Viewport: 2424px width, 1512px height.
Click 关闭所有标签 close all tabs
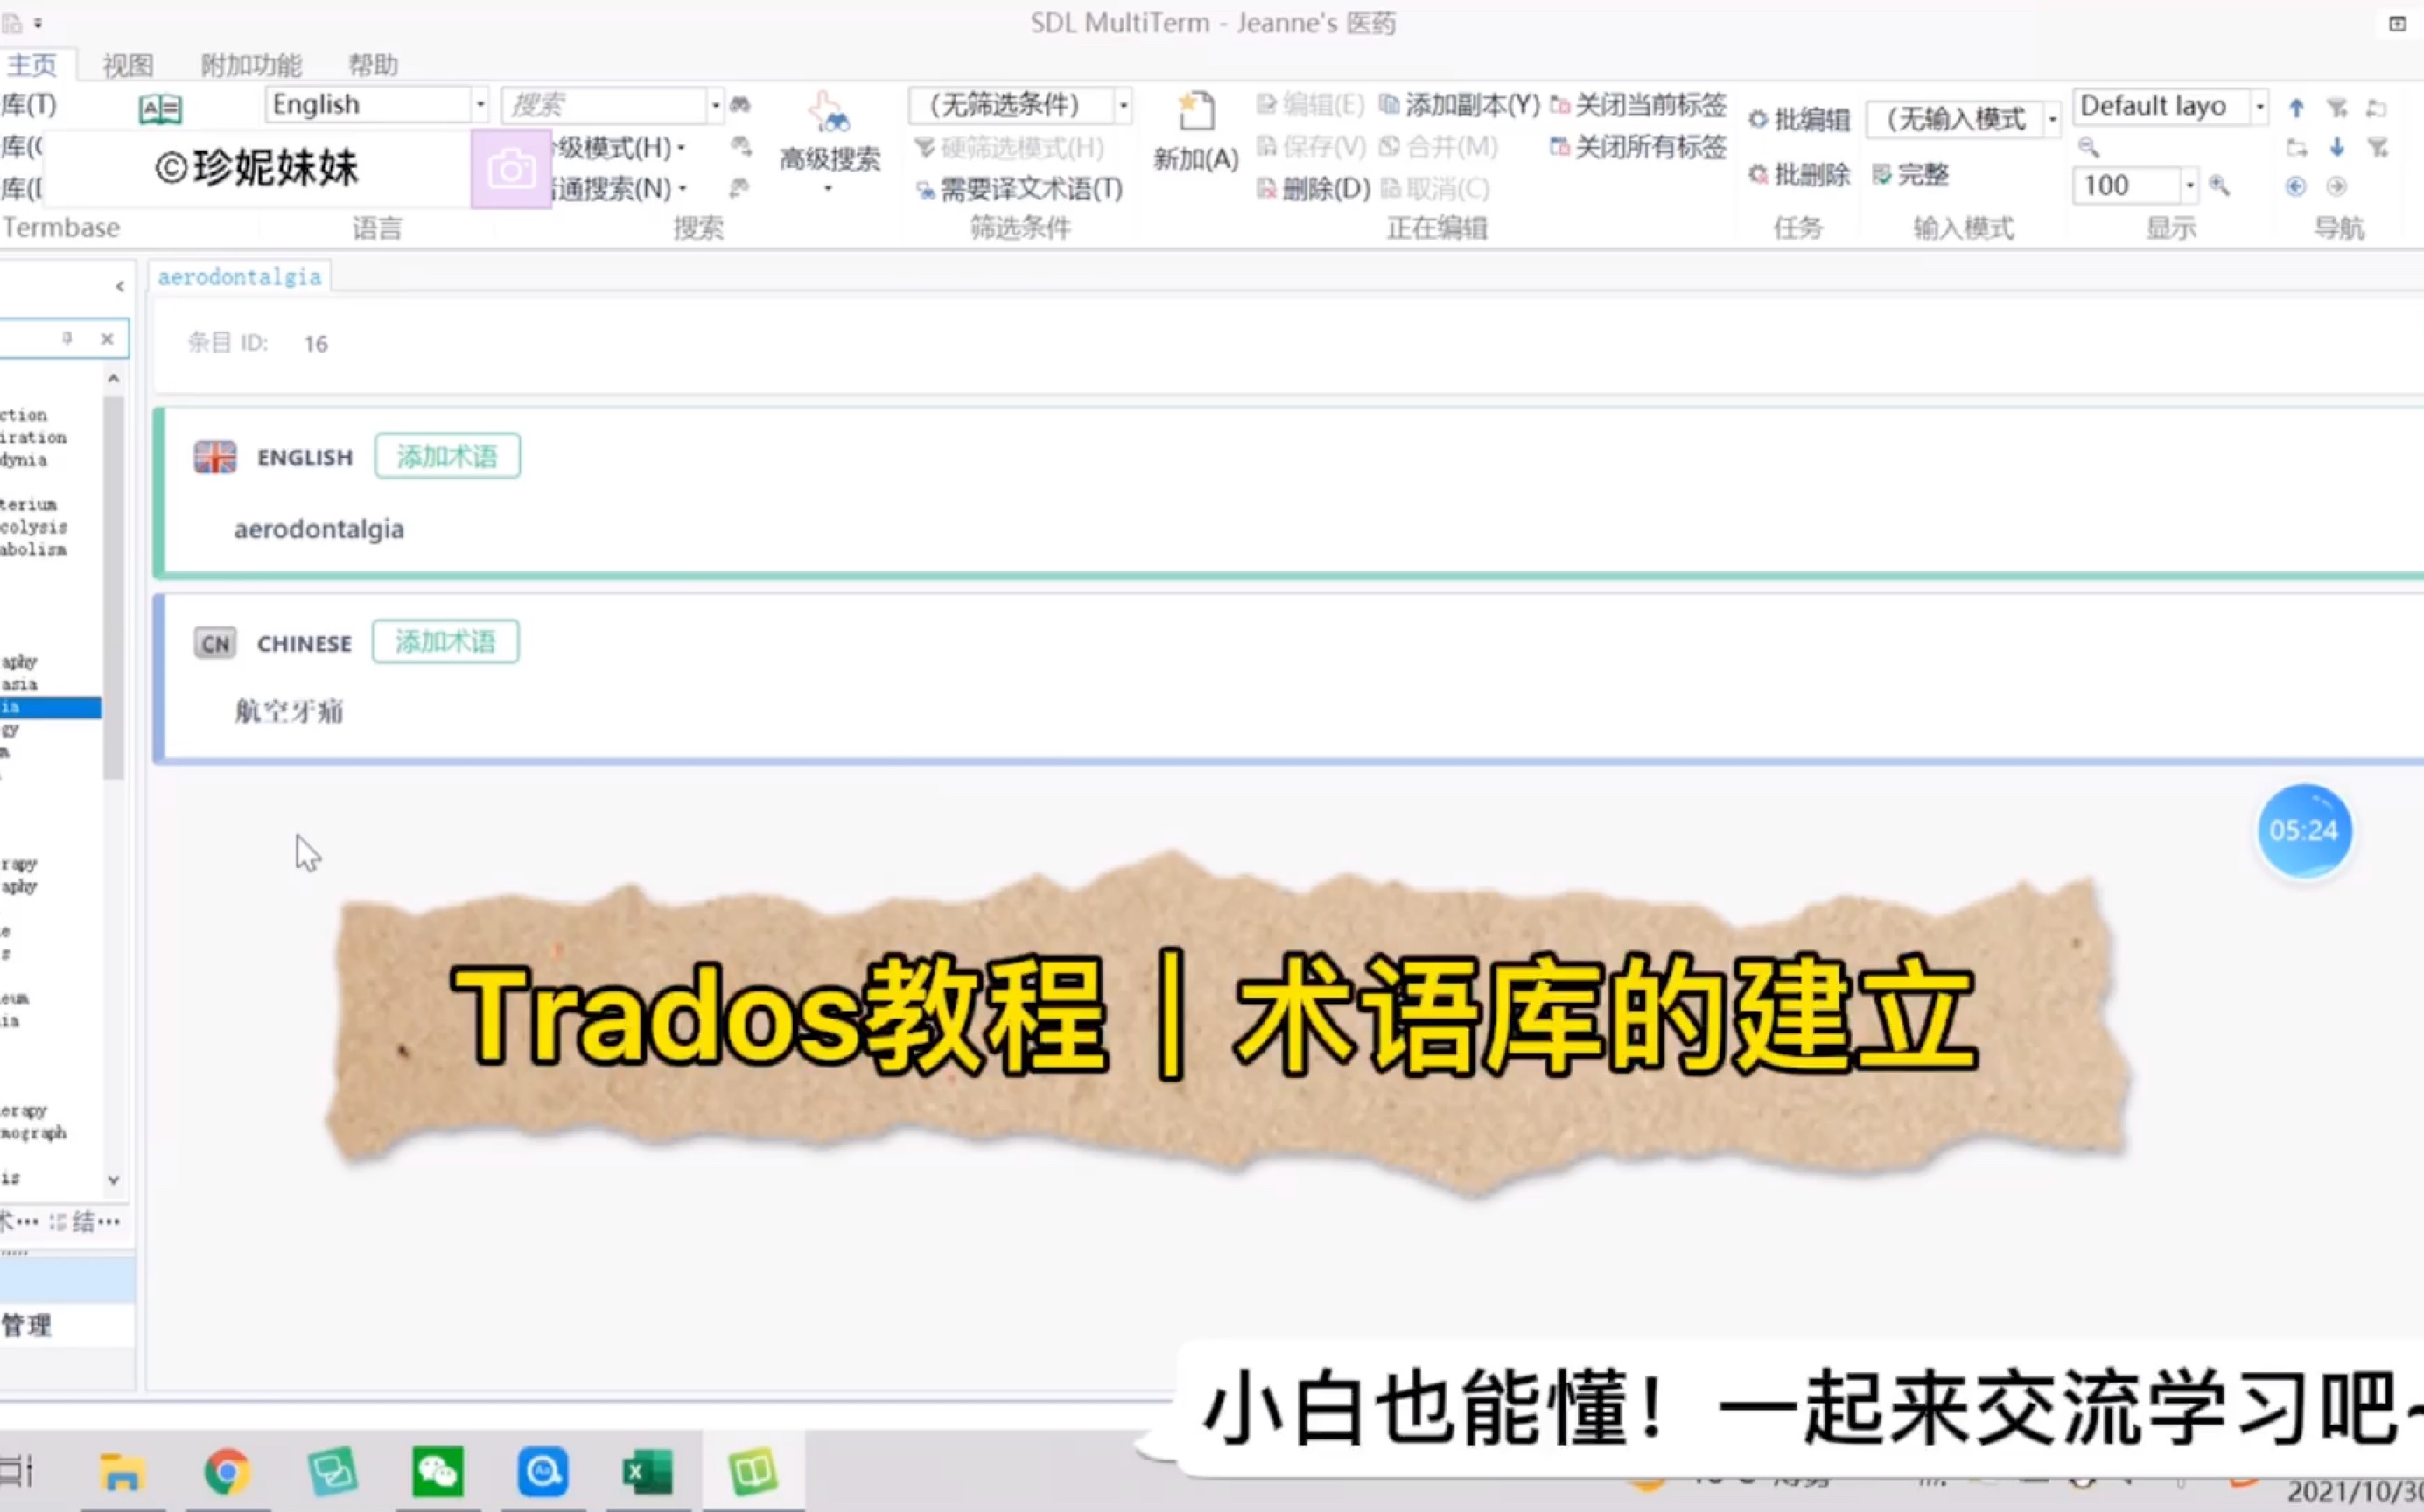[1639, 147]
